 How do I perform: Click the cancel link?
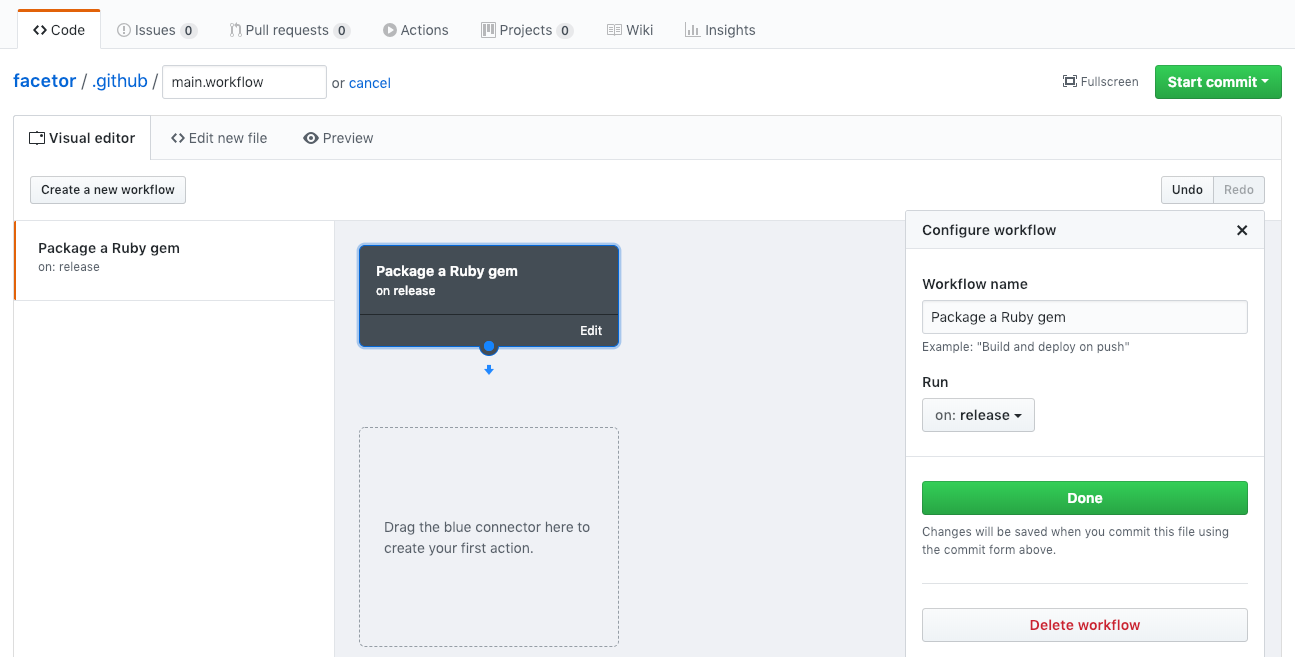(x=369, y=83)
